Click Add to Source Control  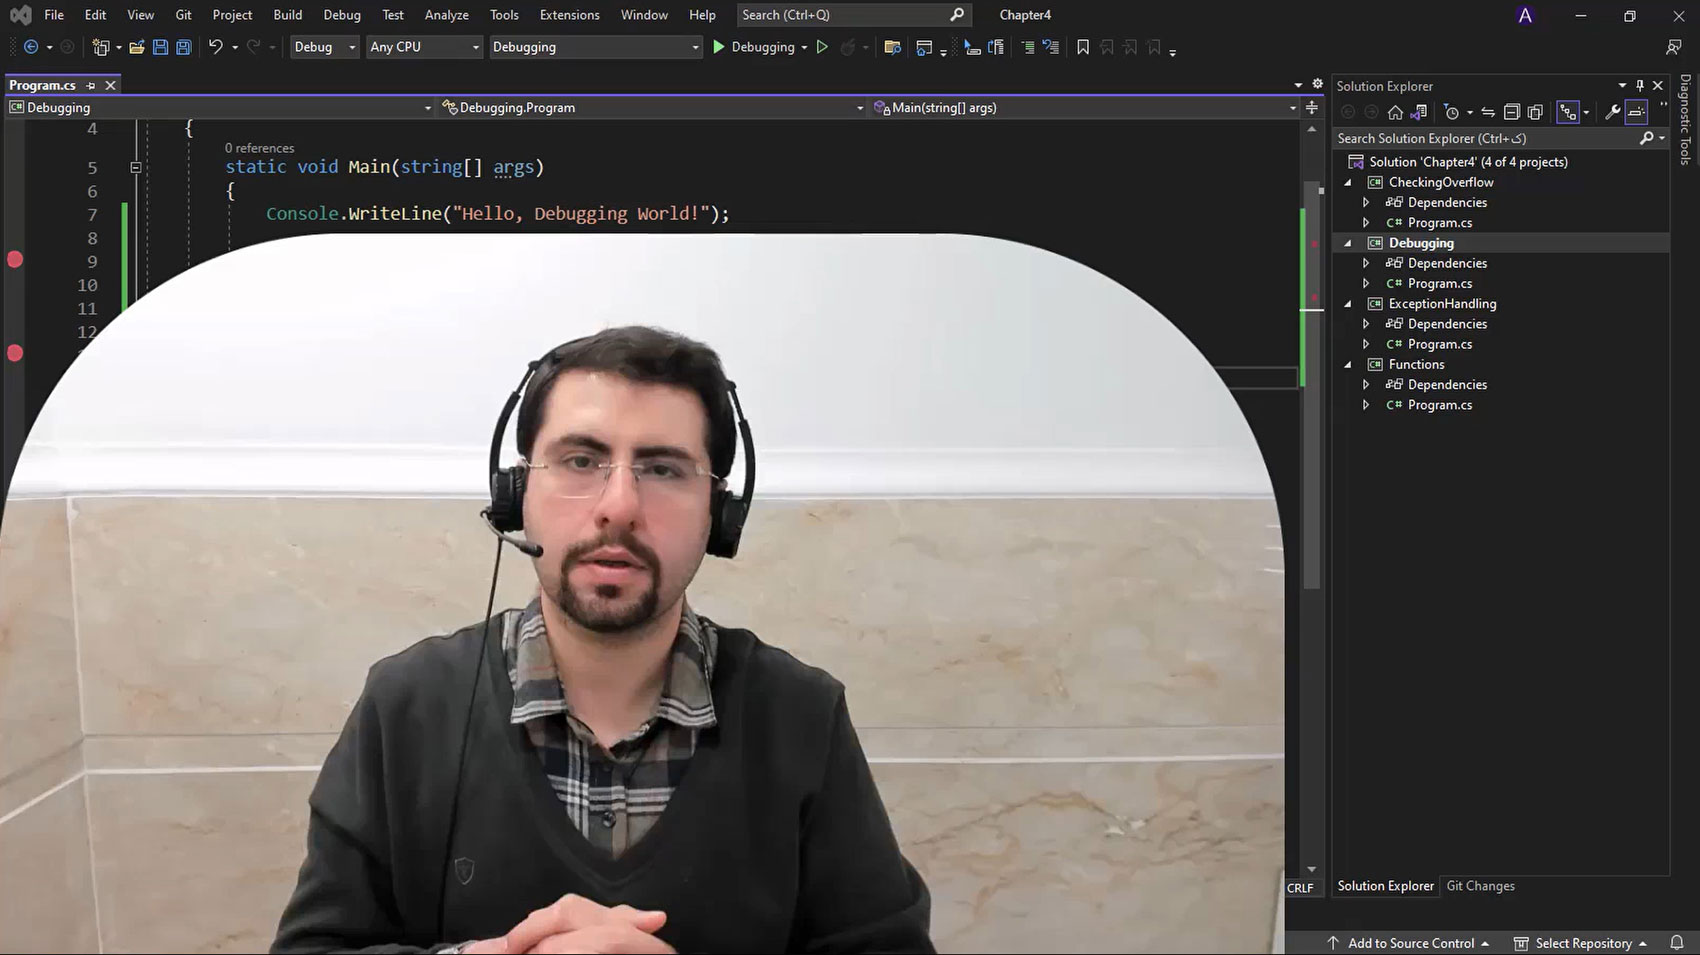point(1408,943)
